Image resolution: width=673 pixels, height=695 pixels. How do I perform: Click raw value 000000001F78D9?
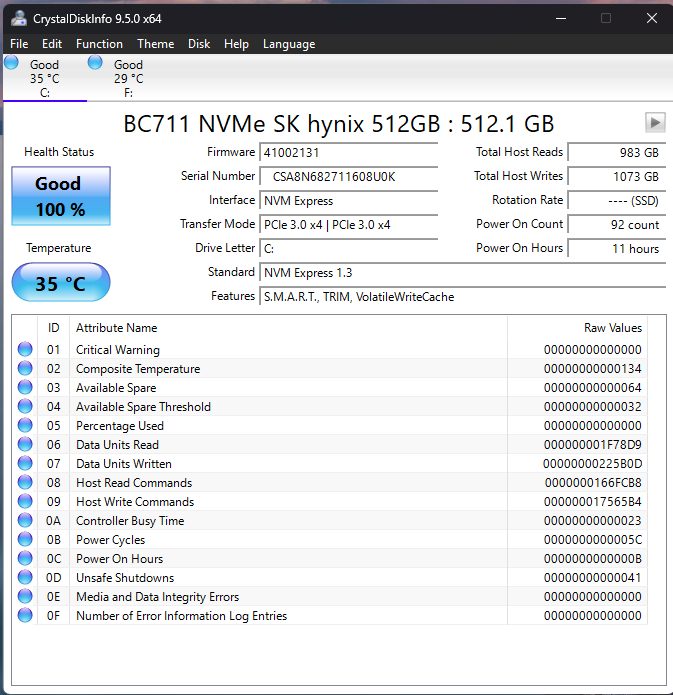tap(593, 445)
